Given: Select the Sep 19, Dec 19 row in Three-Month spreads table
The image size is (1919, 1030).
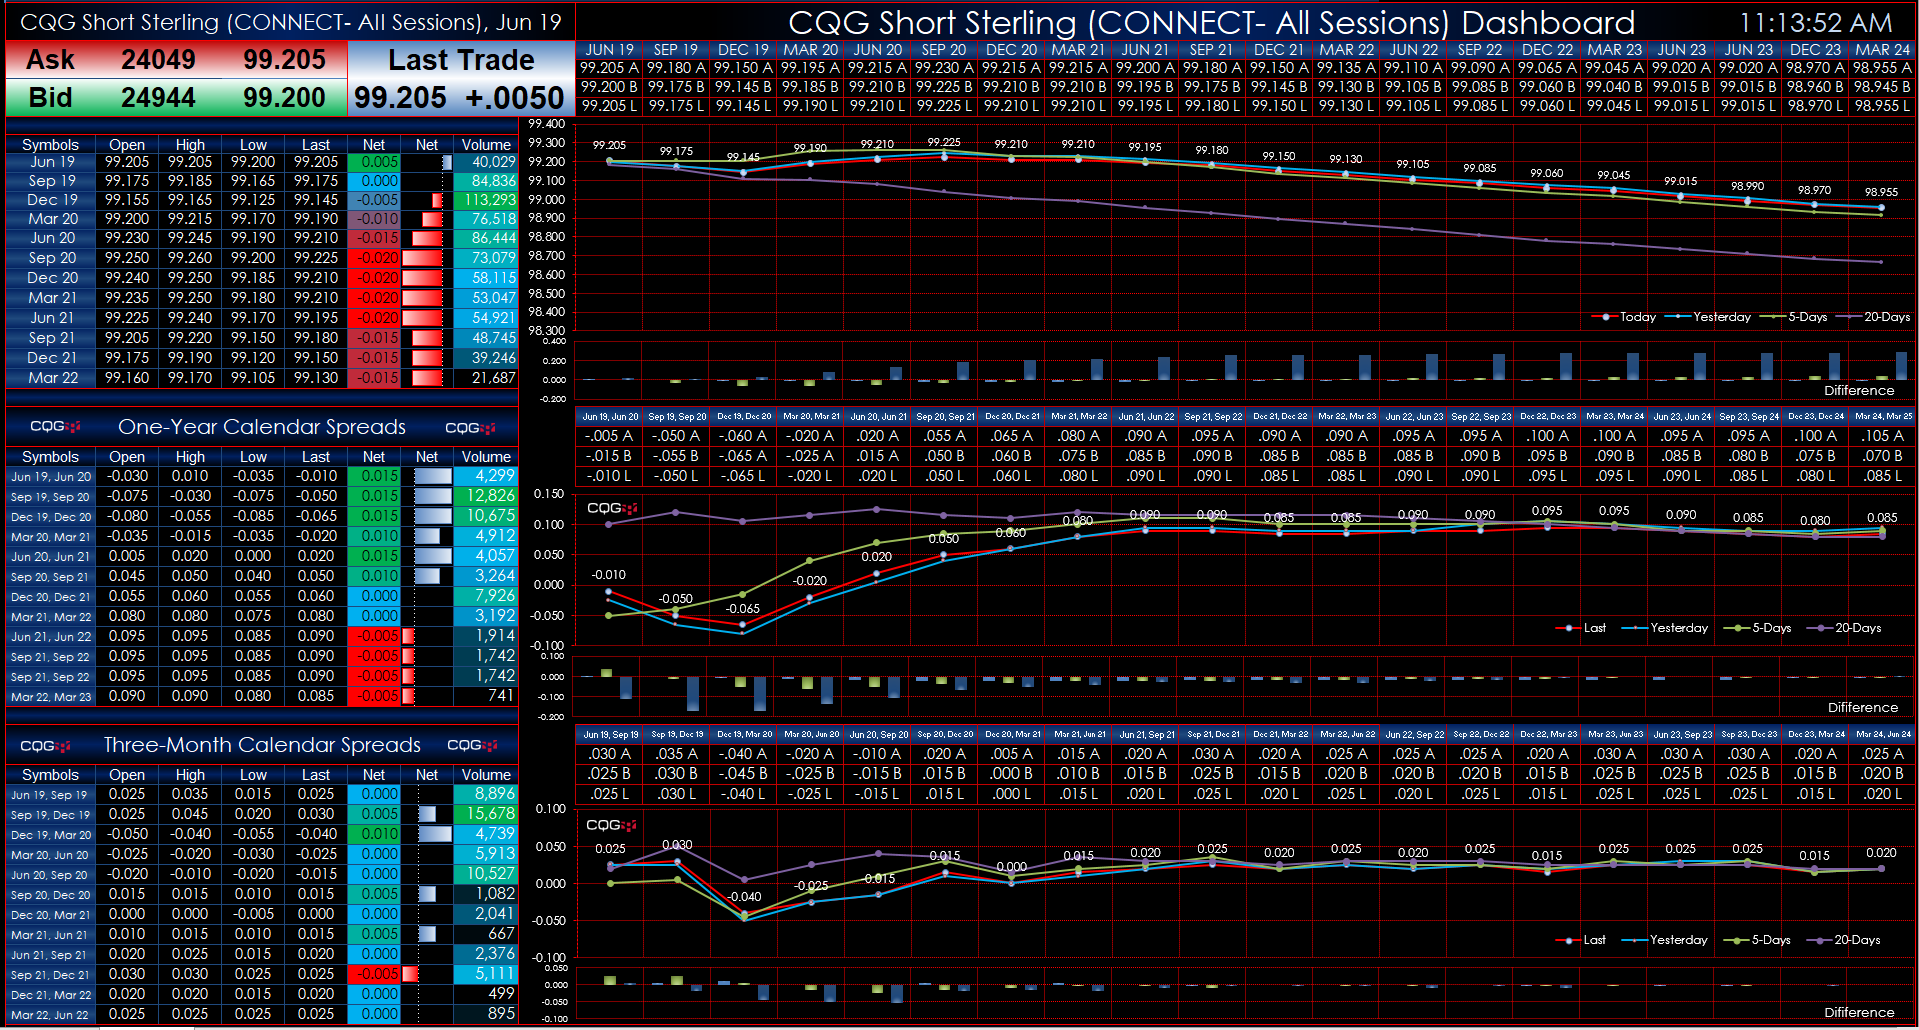Looking at the screenshot, I should pyautogui.click(x=262, y=814).
